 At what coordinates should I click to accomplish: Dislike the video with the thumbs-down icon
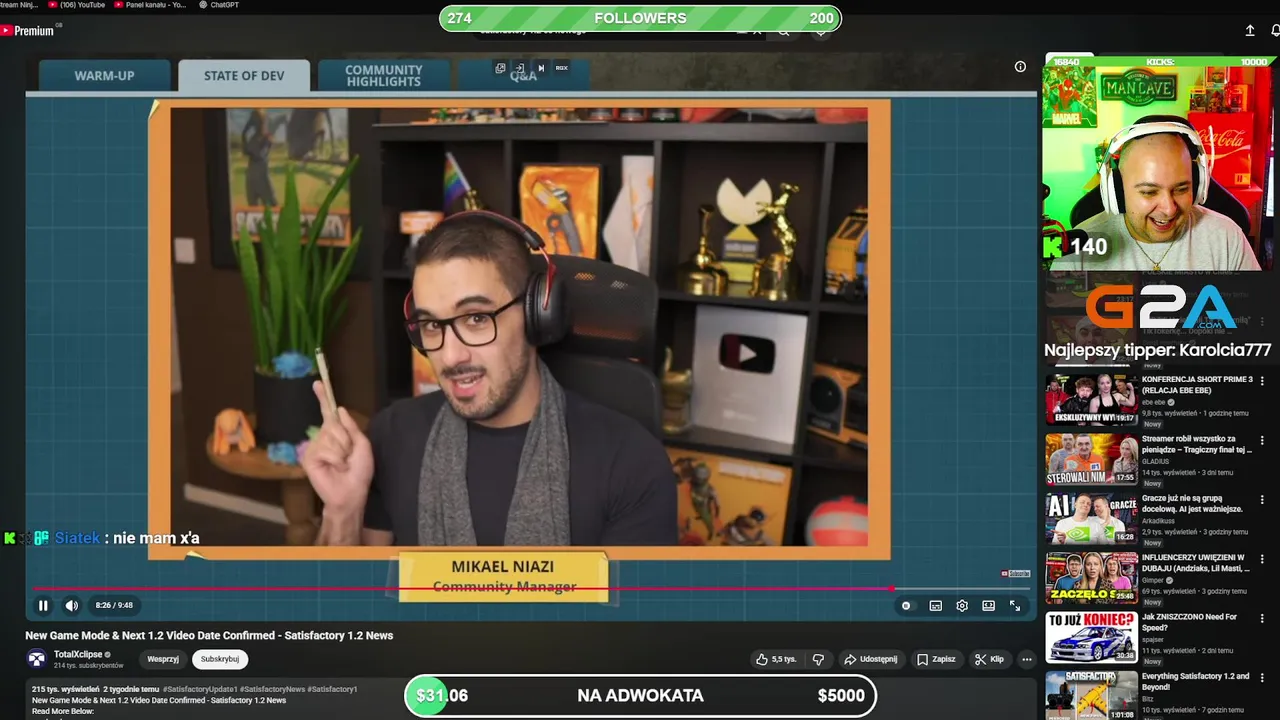pyautogui.click(x=818, y=659)
